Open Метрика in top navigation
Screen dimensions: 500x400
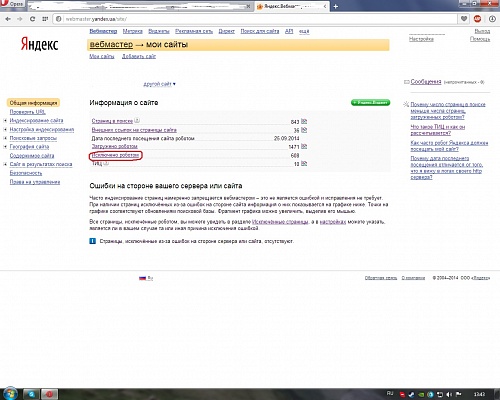133,31
